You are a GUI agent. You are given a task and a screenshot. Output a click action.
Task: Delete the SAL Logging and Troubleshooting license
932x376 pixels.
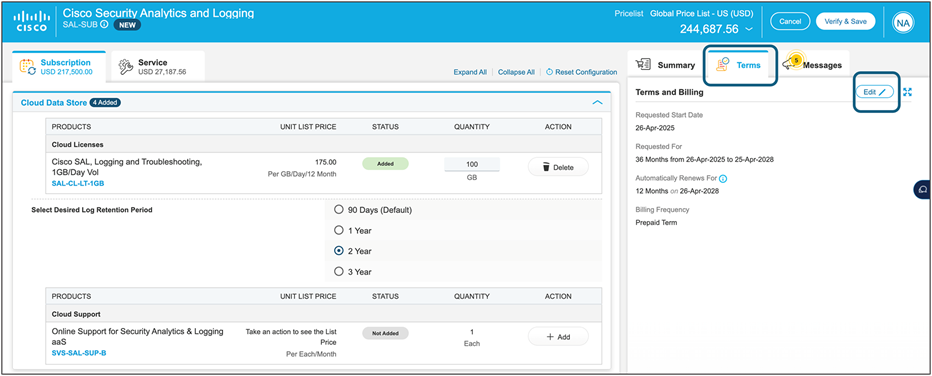pyautogui.click(x=558, y=167)
